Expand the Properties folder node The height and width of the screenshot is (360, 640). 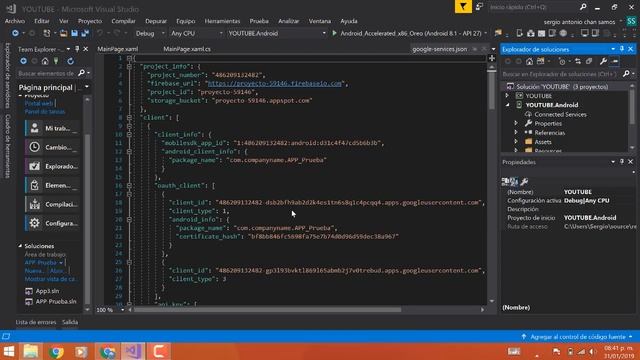point(516,123)
